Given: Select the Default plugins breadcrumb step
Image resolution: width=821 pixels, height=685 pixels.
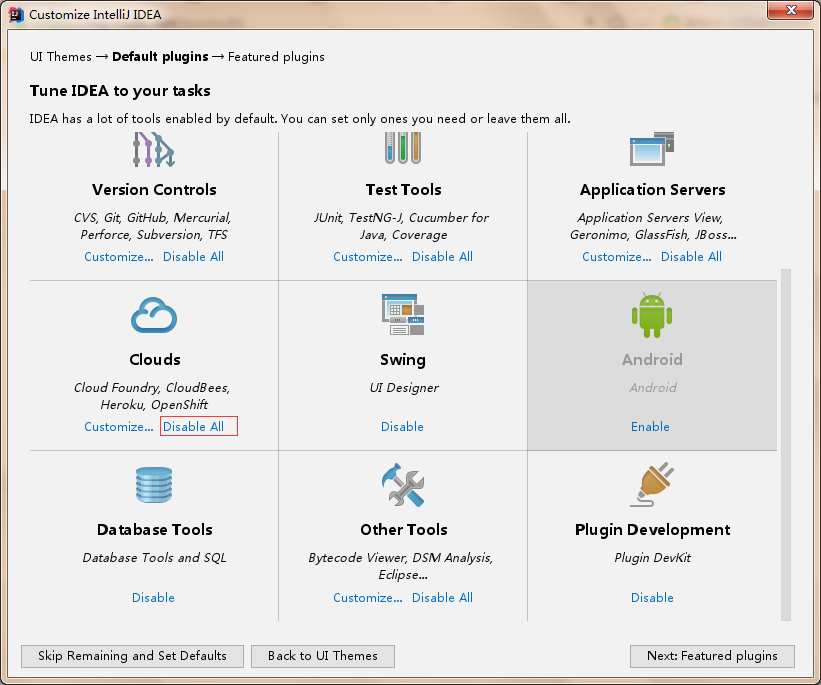Looking at the screenshot, I should (x=160, y=57).
